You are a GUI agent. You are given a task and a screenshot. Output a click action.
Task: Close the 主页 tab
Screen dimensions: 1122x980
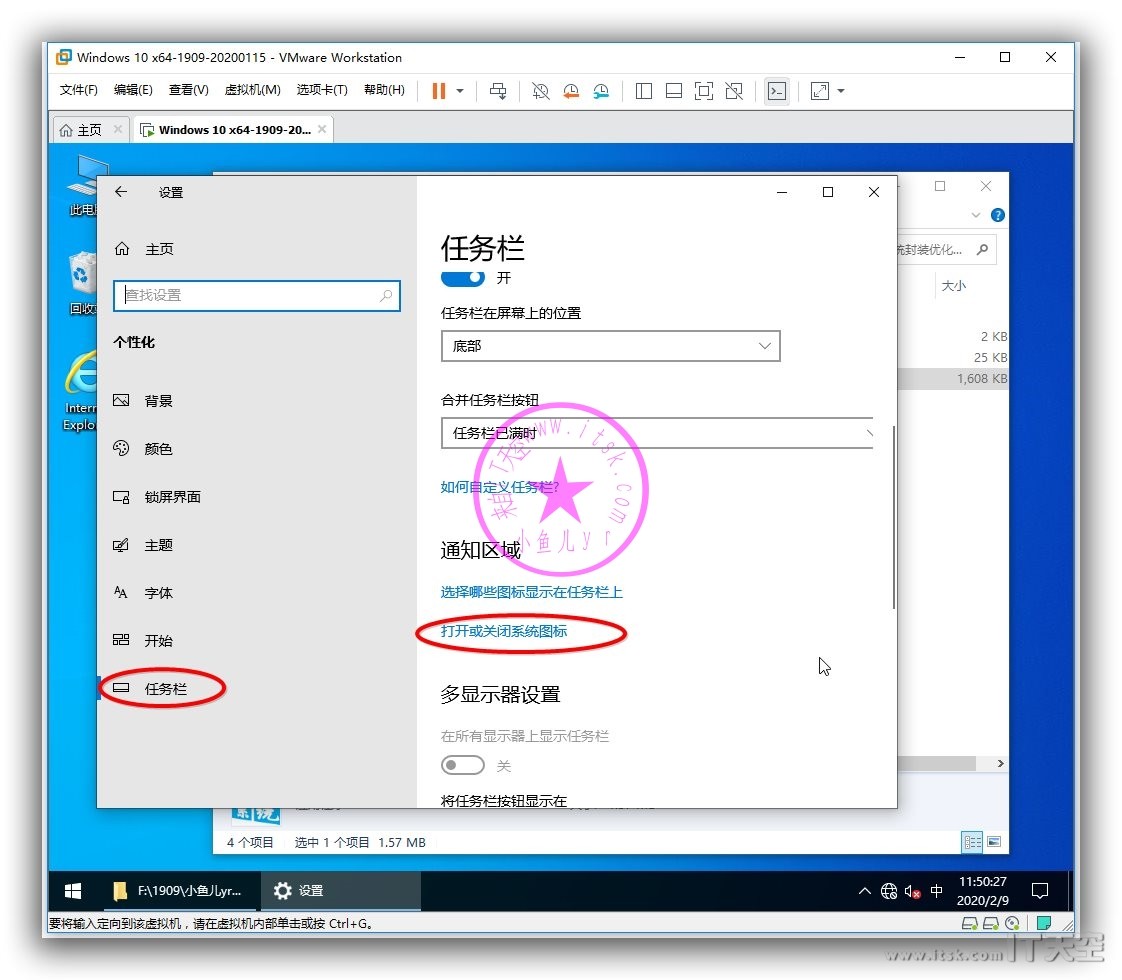pyautogui.click(x=118, y=129)
